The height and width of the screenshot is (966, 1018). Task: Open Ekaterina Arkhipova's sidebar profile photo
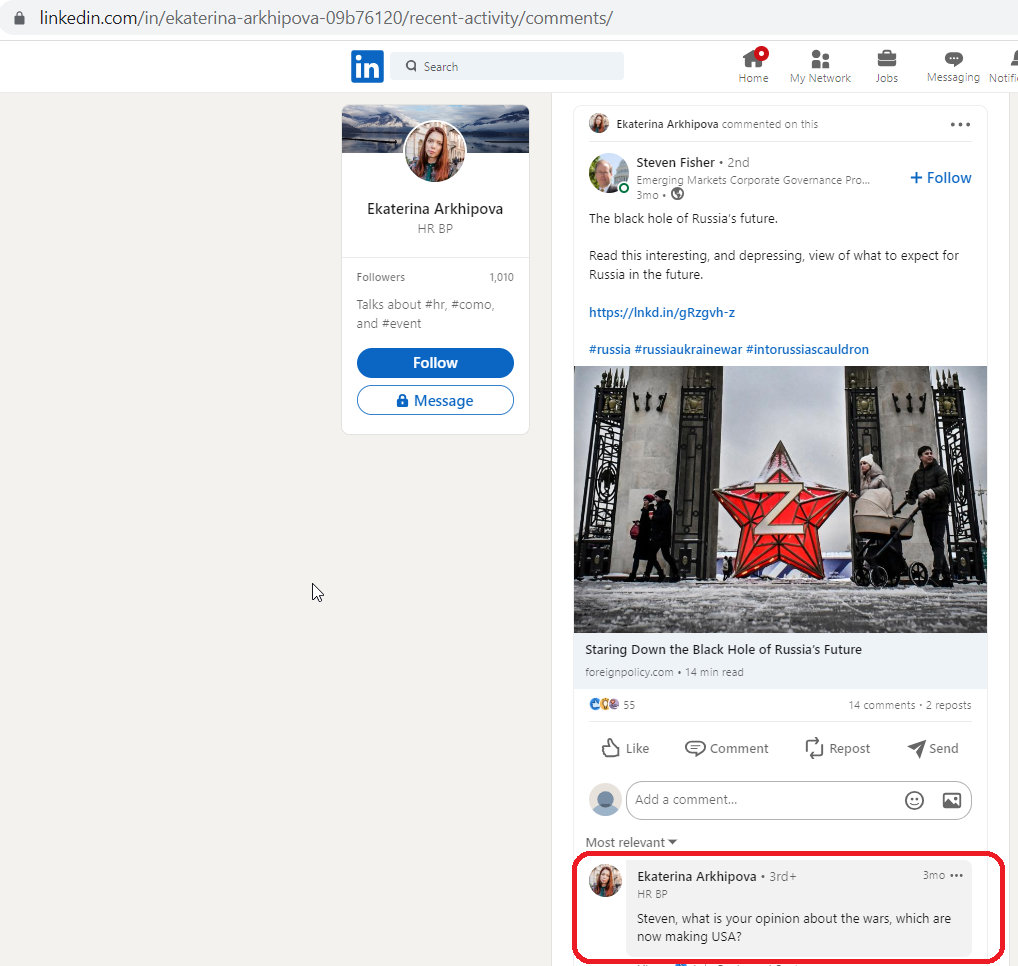pos(435,151)
